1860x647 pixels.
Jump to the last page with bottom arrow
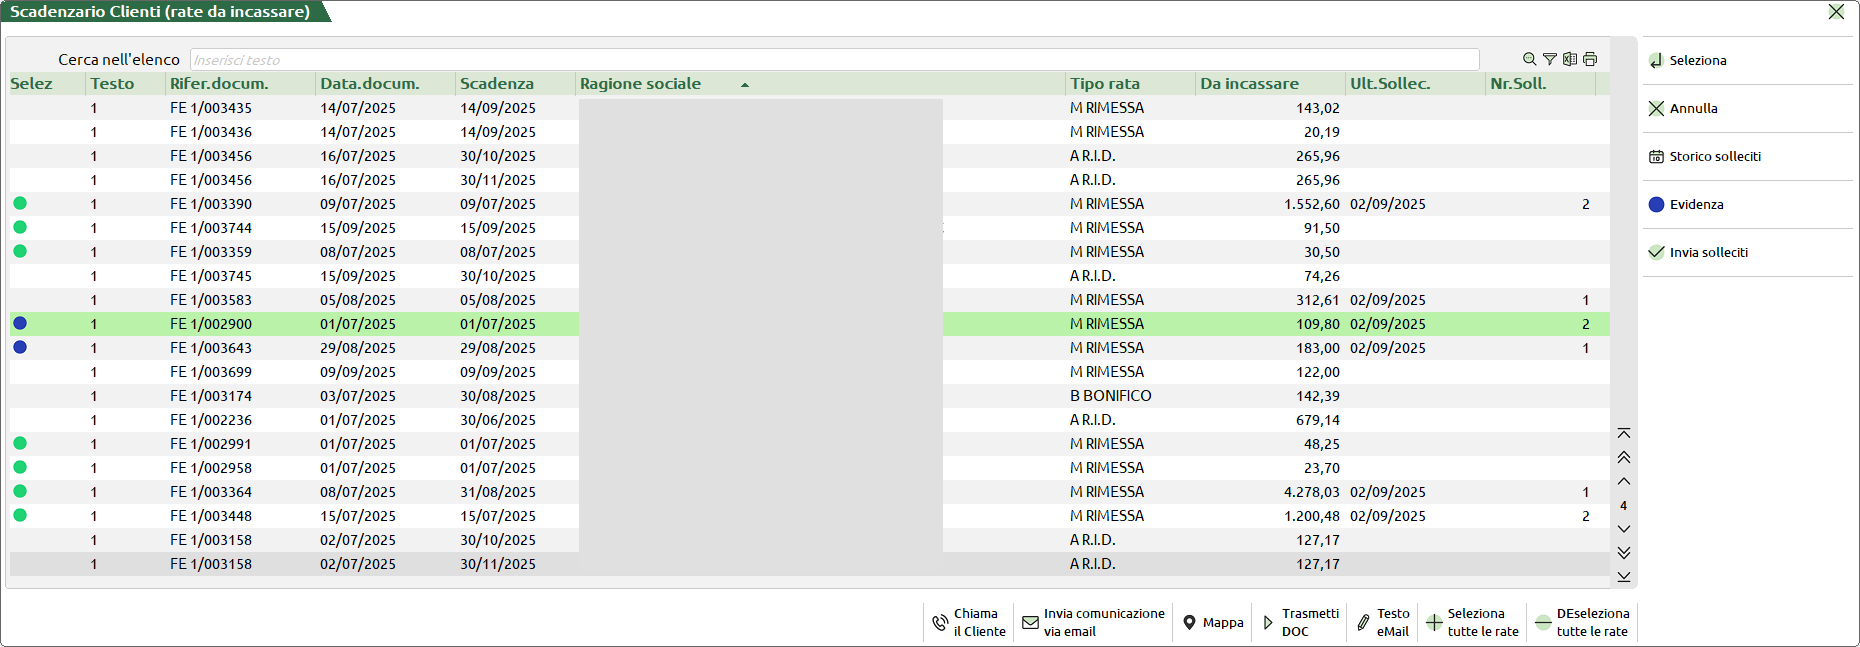pos(1624,577)
